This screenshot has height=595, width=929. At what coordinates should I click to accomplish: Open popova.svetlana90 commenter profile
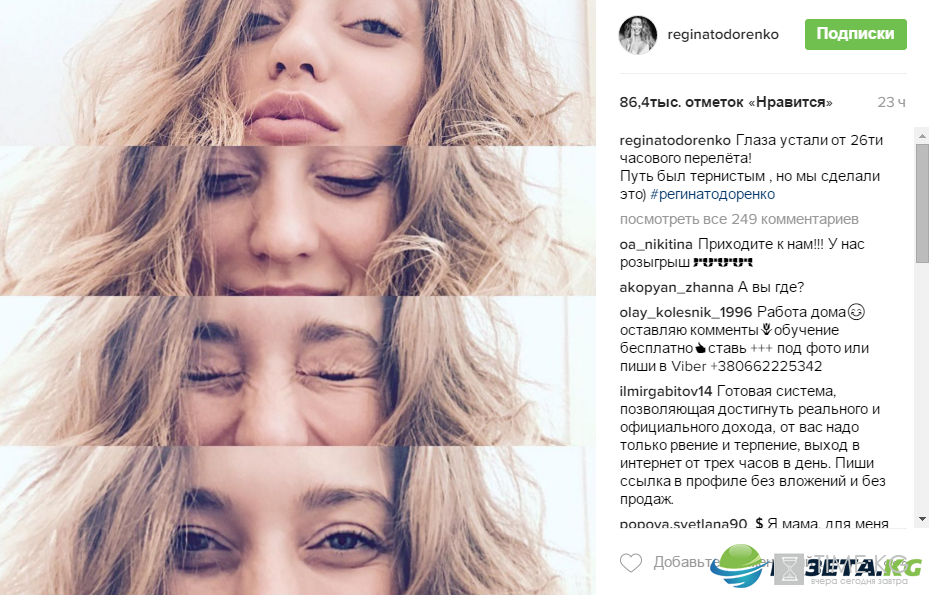click(x=683, y=523)
